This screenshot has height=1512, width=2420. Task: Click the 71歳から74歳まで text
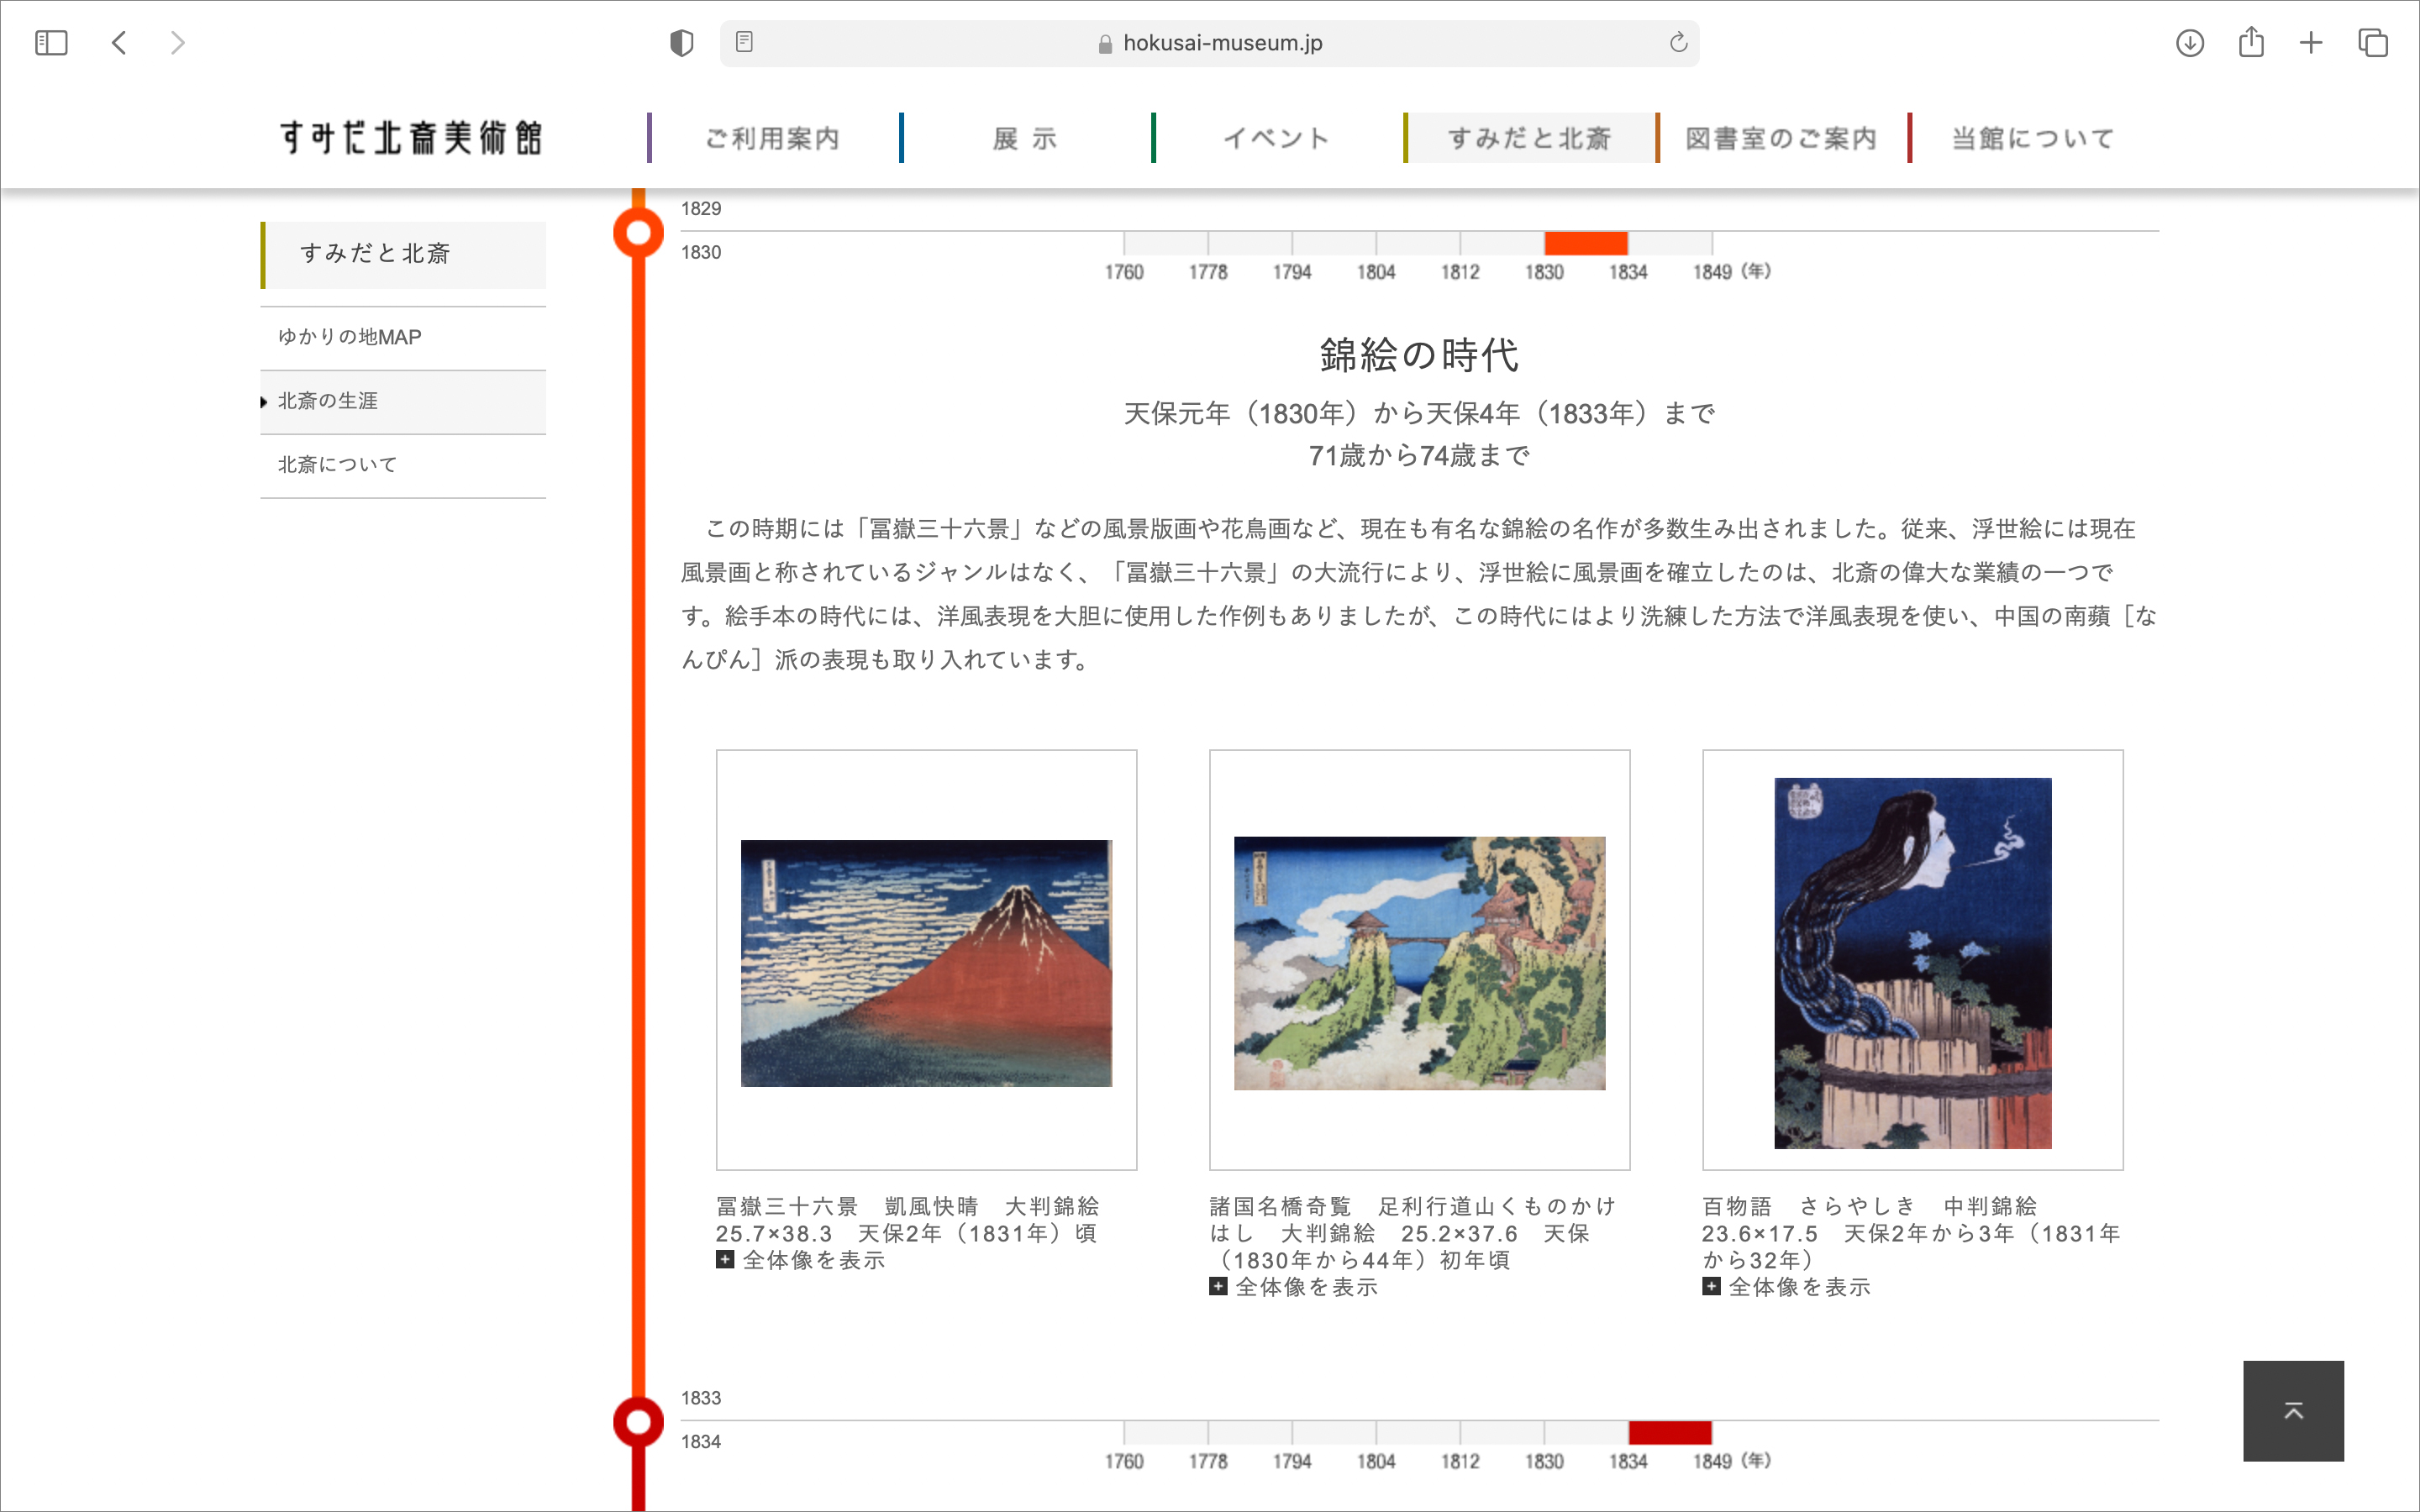[x=1419, y=456]
